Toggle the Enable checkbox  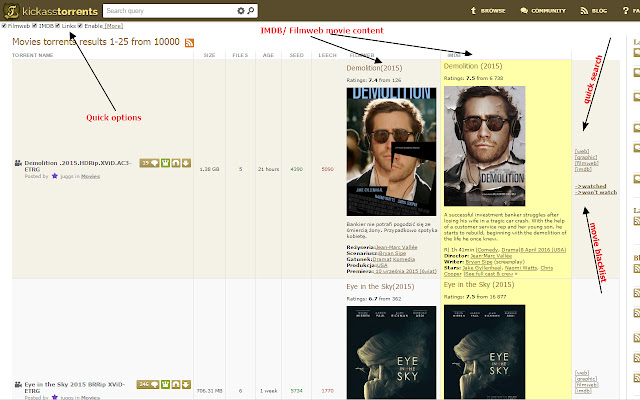[80, 26]
